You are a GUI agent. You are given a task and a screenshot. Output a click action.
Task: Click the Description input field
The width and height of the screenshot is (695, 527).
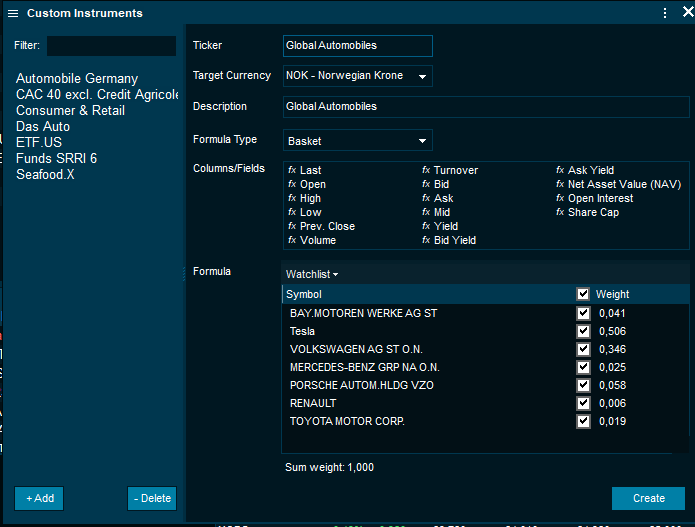point(357,106)
